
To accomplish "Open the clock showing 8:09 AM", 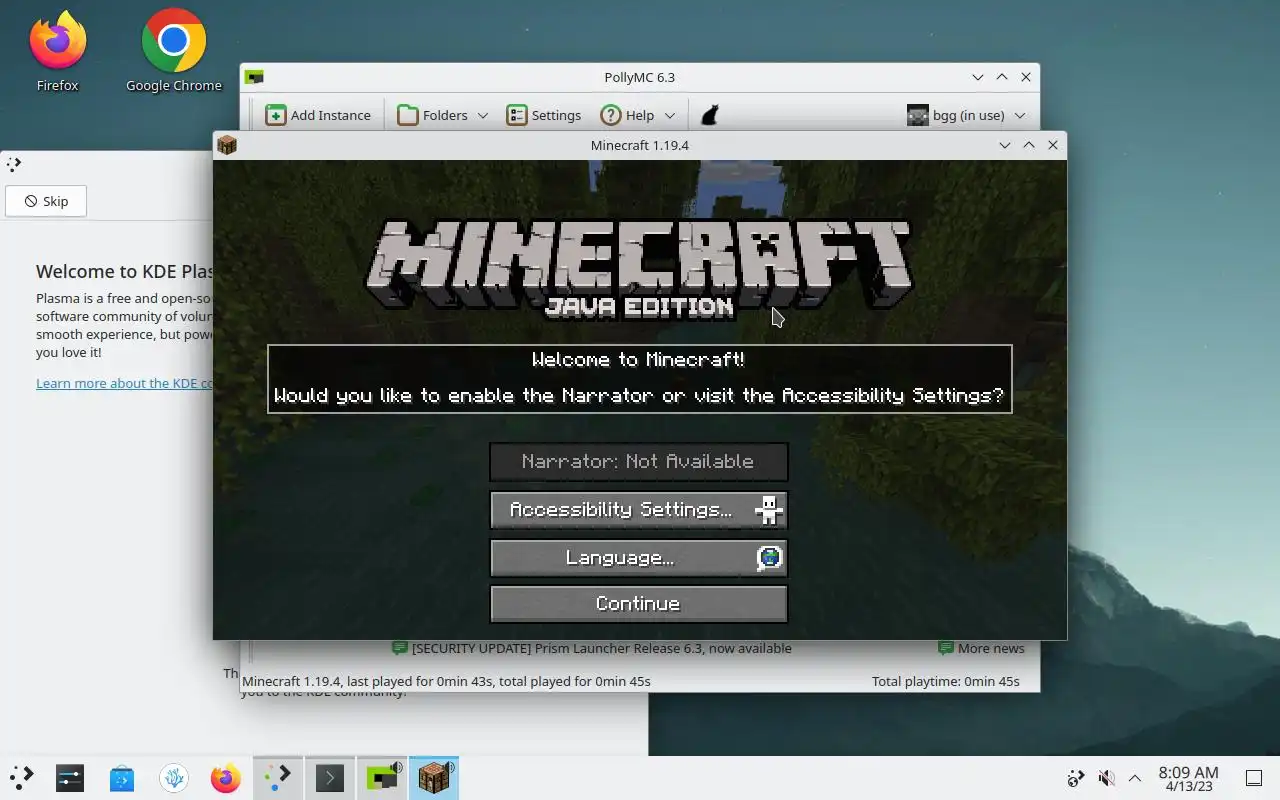I will pyautogui.click(x=1188, y=778).
